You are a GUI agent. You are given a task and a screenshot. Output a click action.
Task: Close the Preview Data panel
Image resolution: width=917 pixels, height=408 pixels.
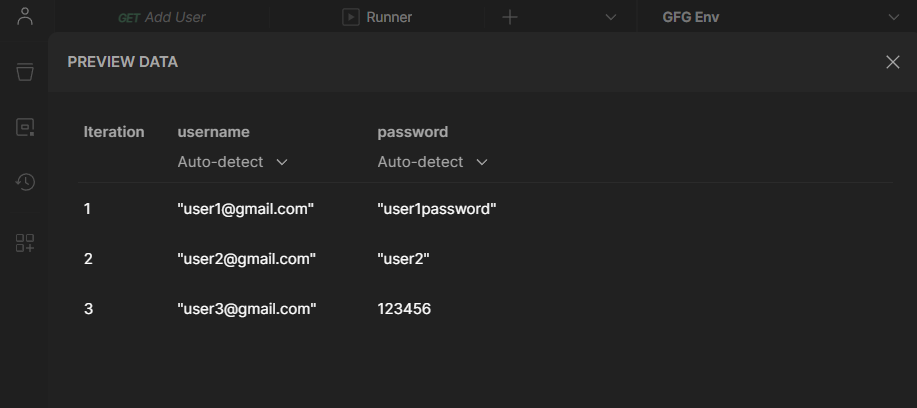(893, 62)
